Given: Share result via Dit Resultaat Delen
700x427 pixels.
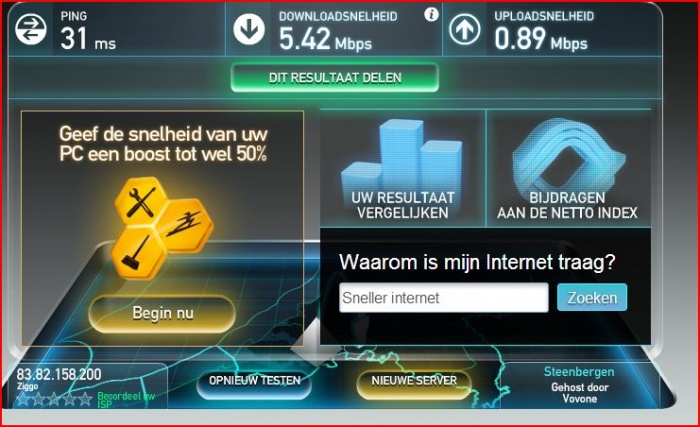Looking at the screenshot, I should pyautogui.click(x=335, y=78).
